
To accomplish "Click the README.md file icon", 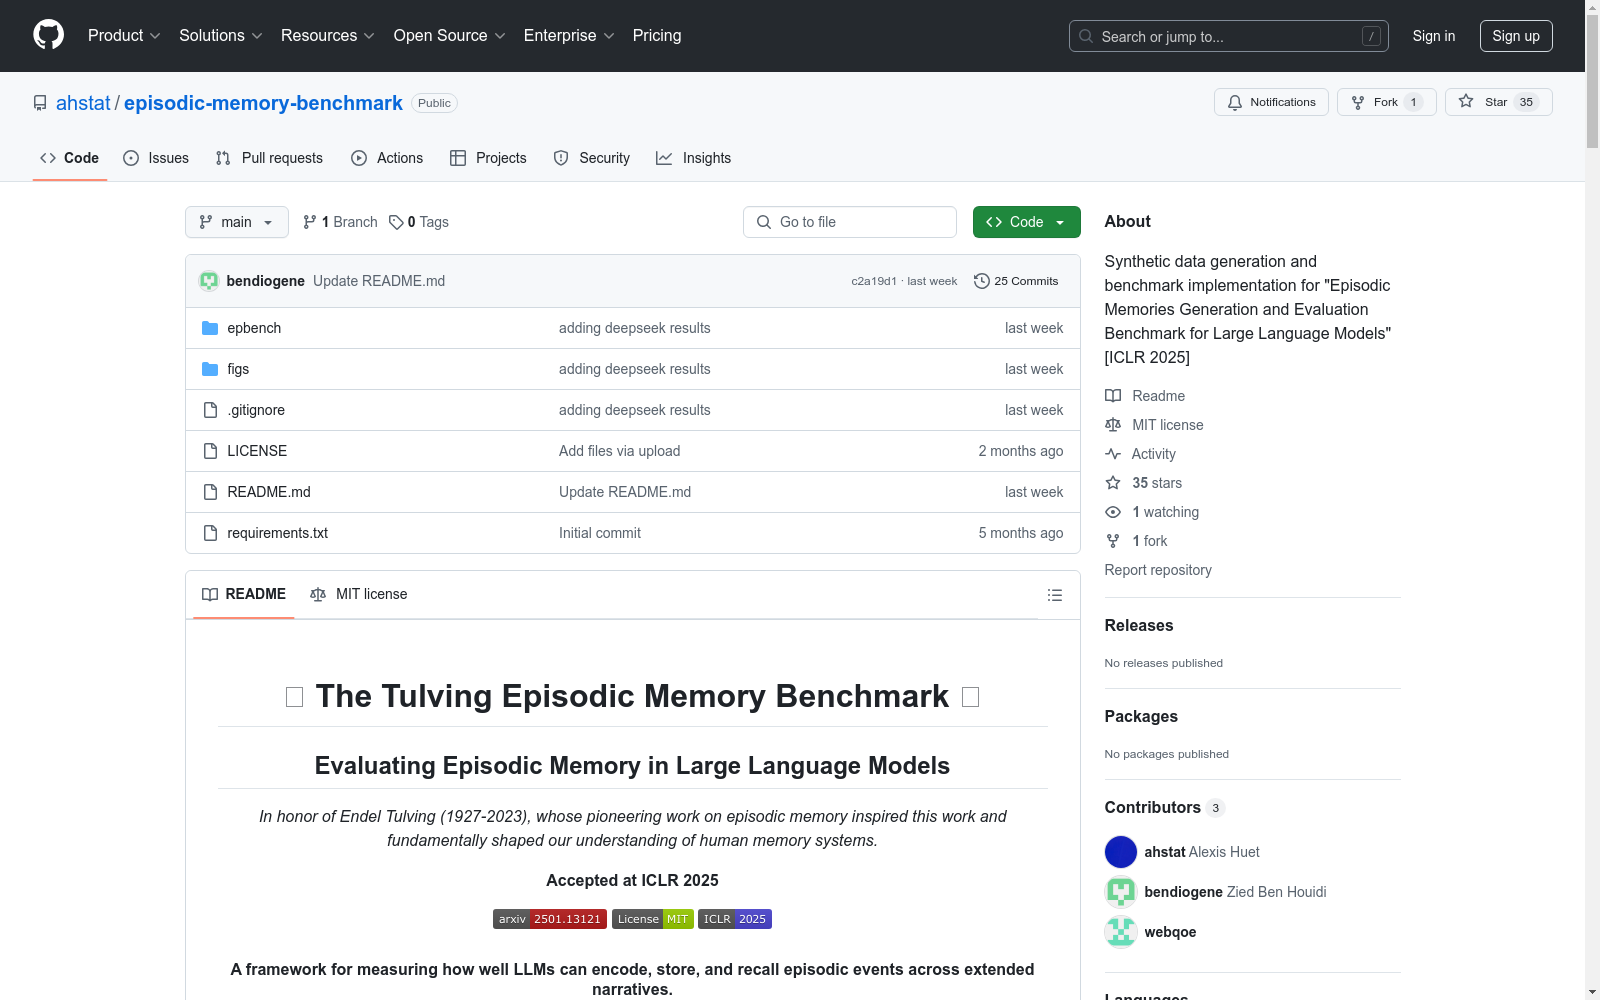I will tap(210, 492).
